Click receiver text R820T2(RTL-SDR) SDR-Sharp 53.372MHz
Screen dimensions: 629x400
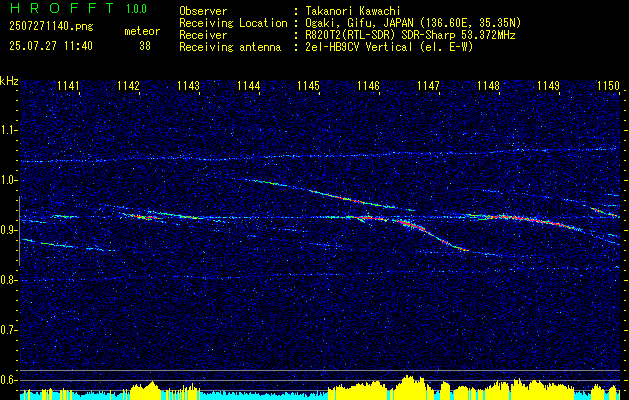411,35
